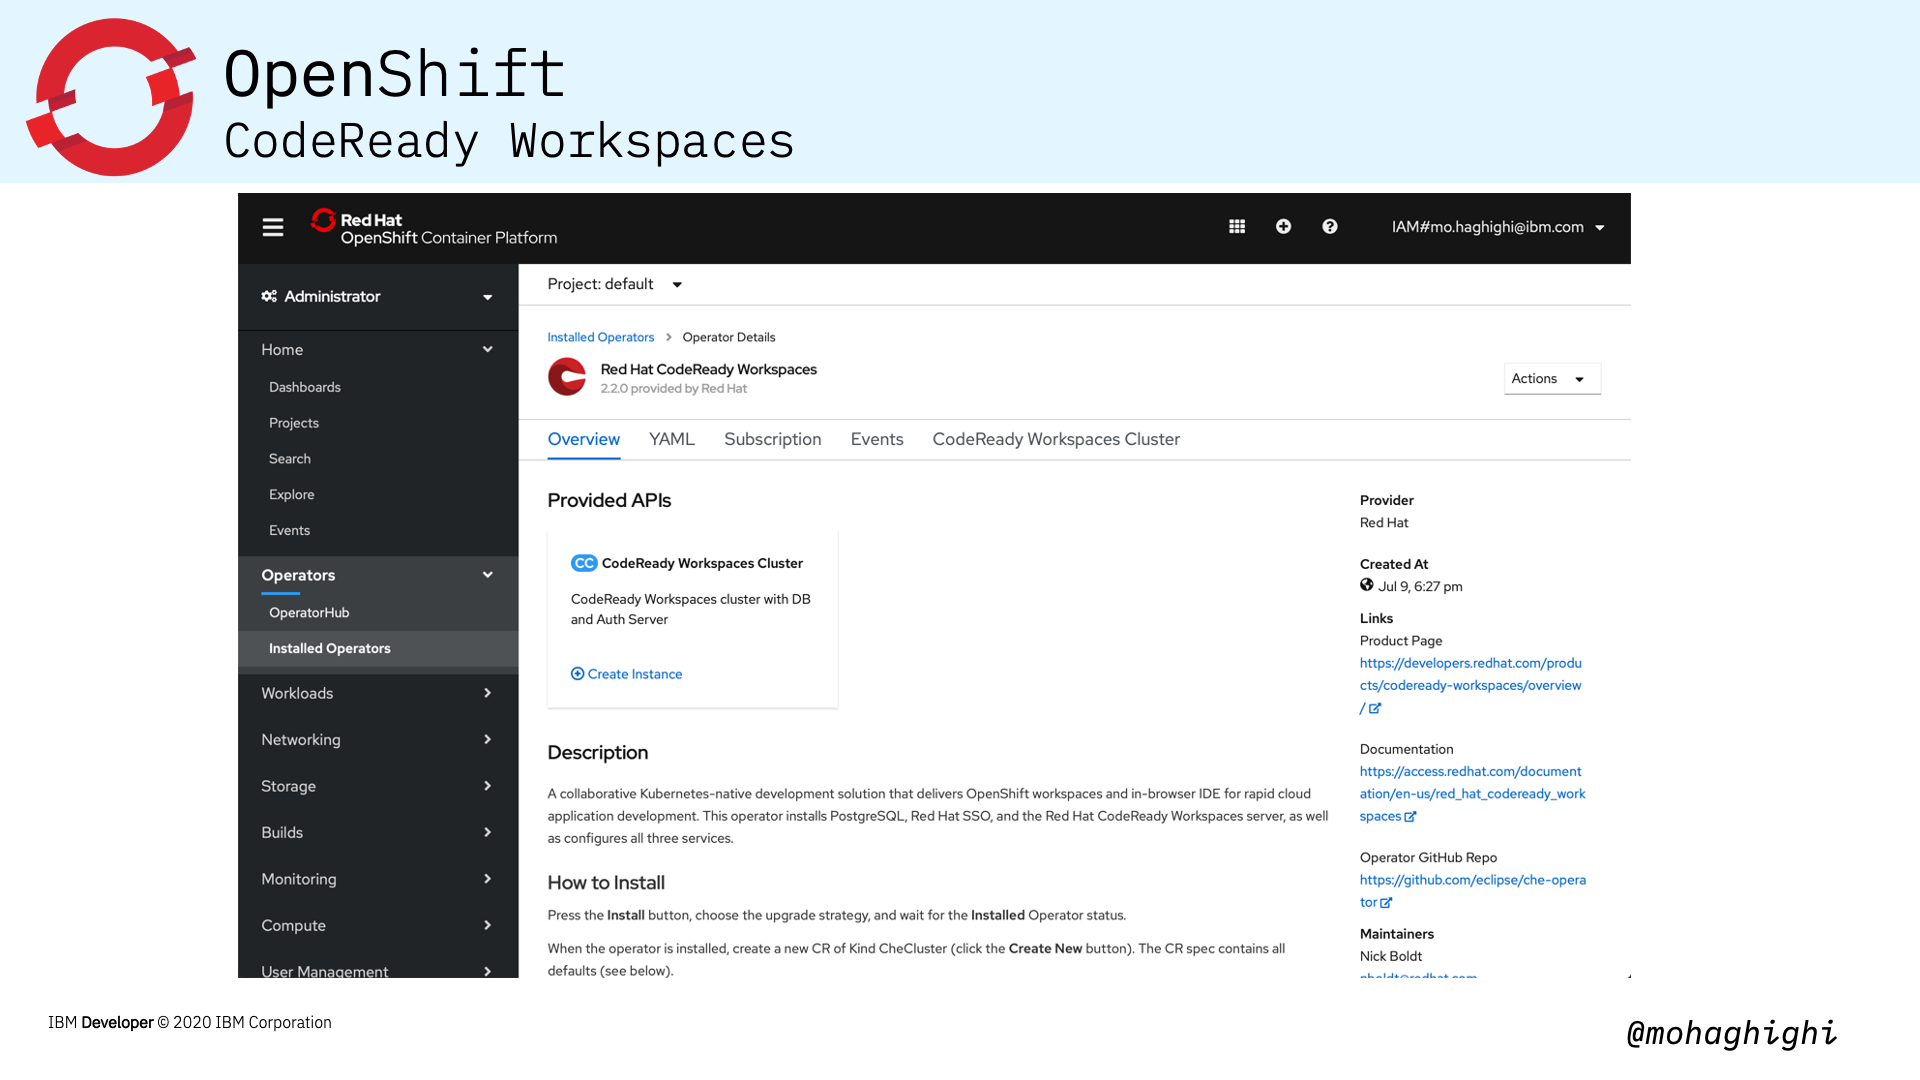Image resolution: width=1920 pixels, height=1080 pixels.
Task: Click external link icon after documentation URL
Action: pos(1410,817)
